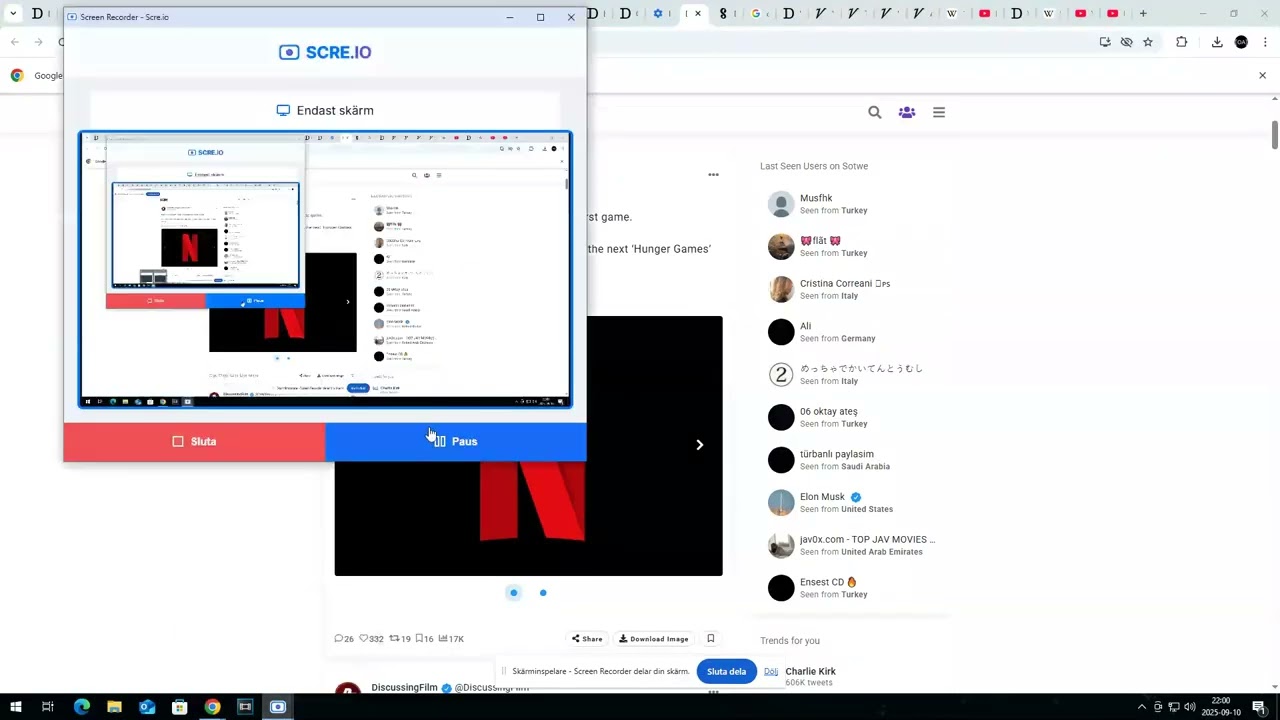Viewport: 1280px width, 720px height.
Task: Open Chrome downloads icon
Action: coord(1217,42)
